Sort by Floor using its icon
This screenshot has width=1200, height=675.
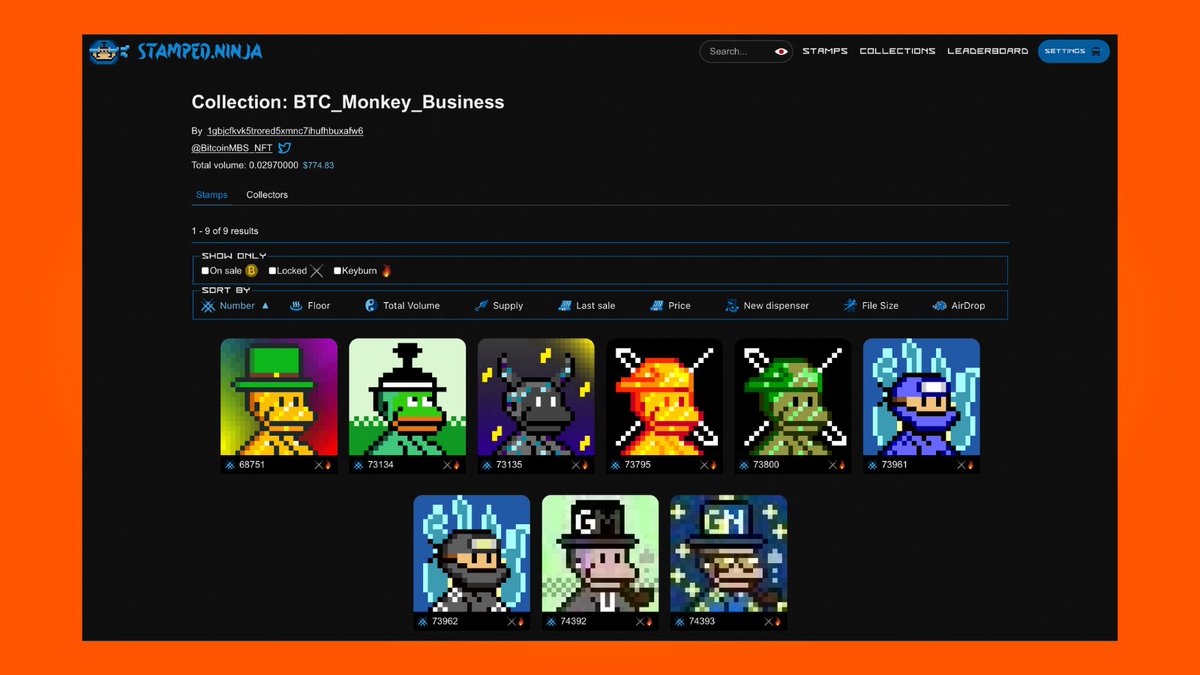click(295, 305)
